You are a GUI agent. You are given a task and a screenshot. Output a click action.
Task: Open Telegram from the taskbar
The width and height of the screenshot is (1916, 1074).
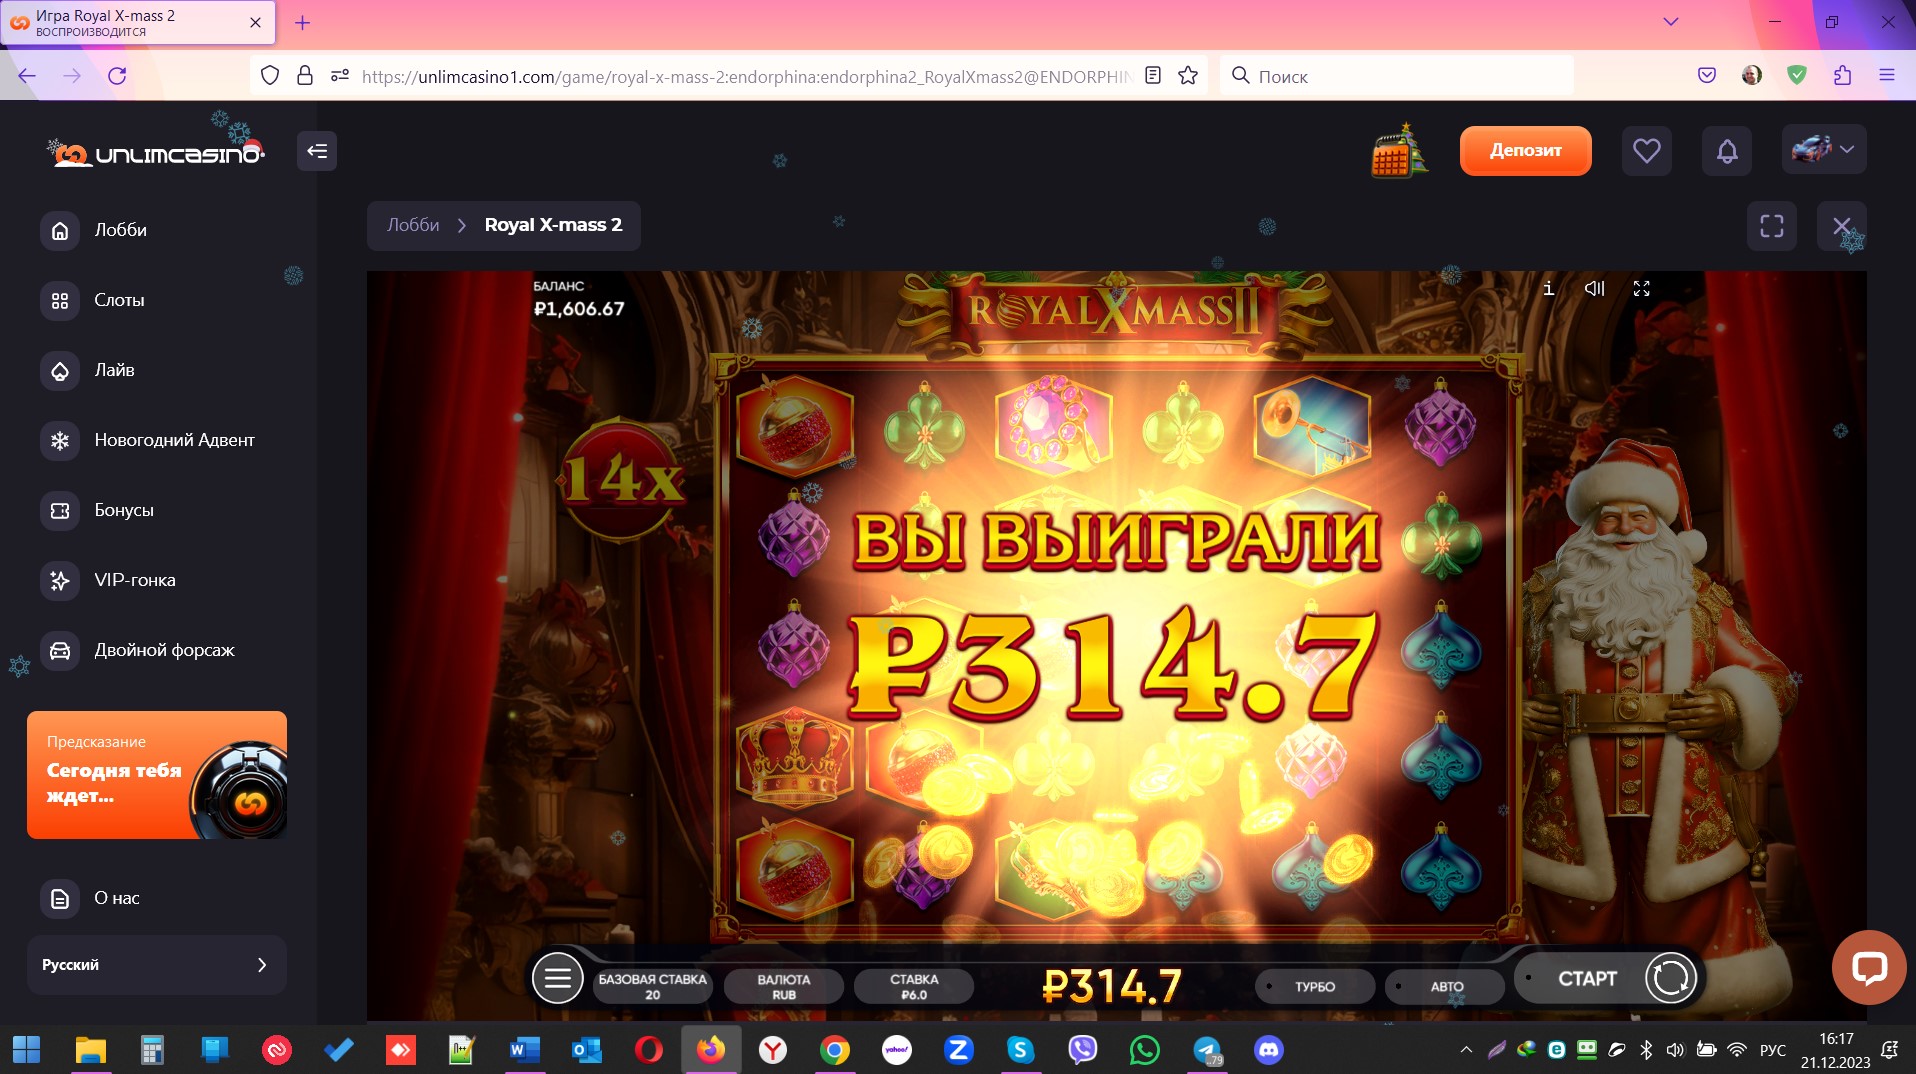[x=1207, y=1050]
